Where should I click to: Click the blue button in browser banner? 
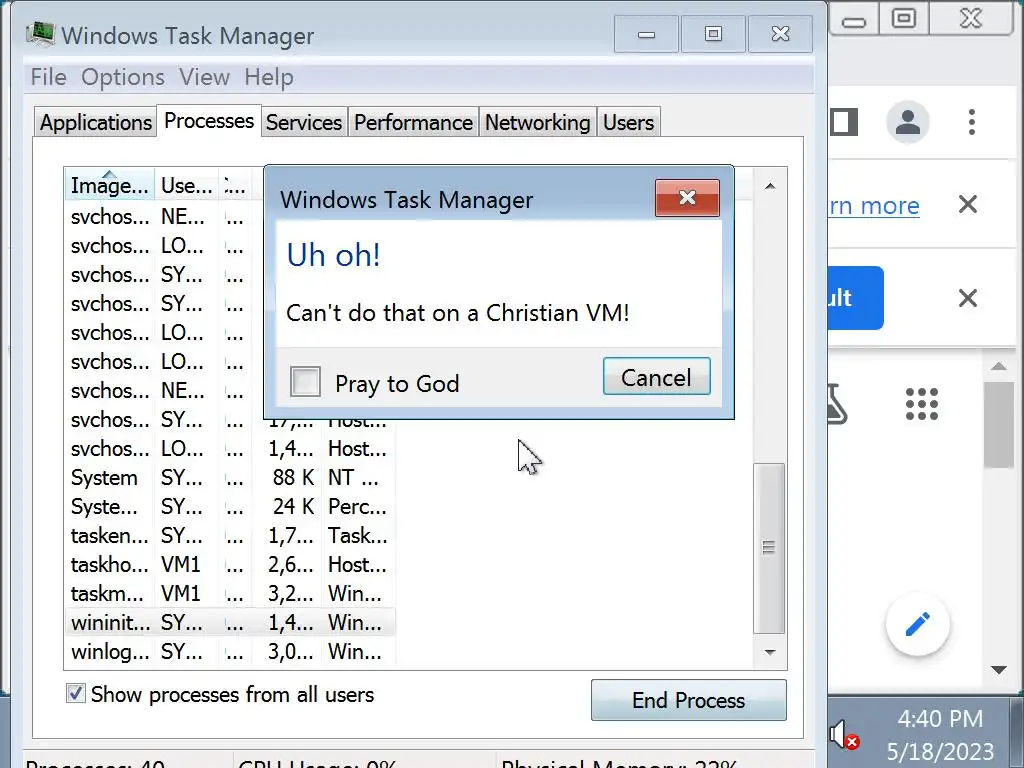point(856,298)
